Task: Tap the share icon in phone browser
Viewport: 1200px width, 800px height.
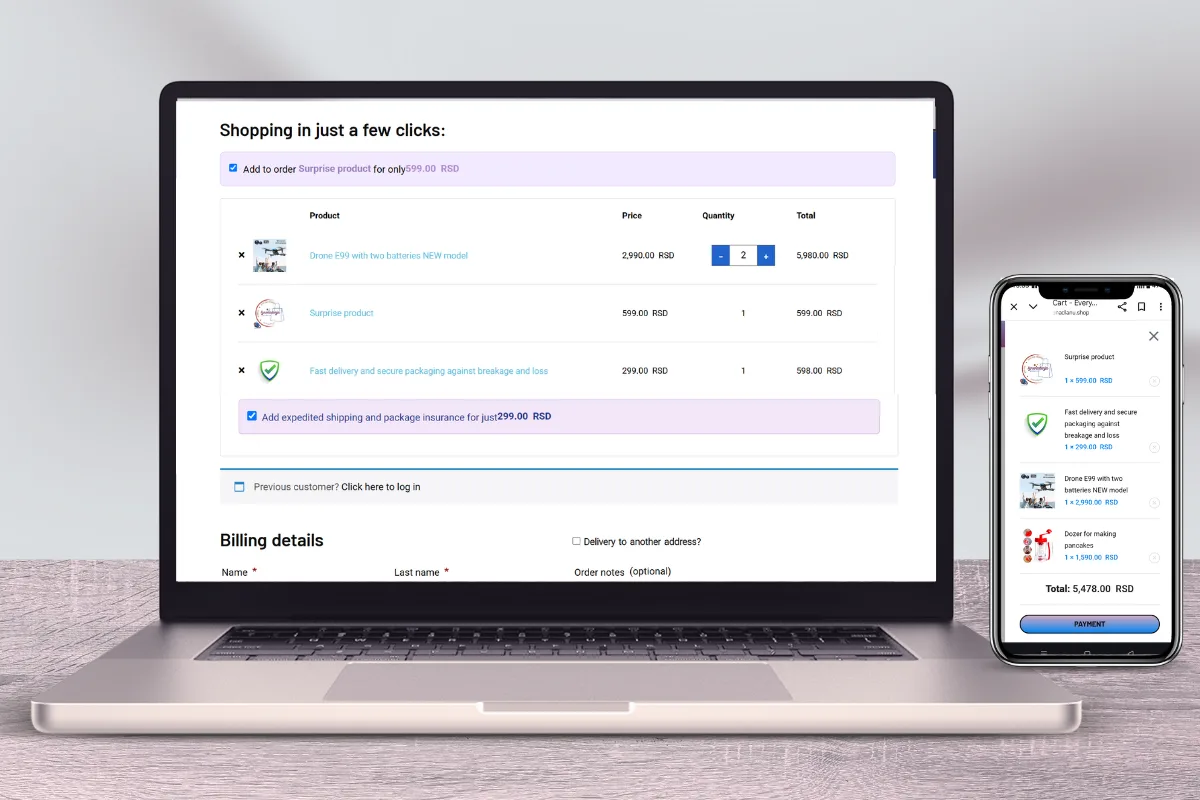Action: pyautogui.click(x=1122, y=307)
